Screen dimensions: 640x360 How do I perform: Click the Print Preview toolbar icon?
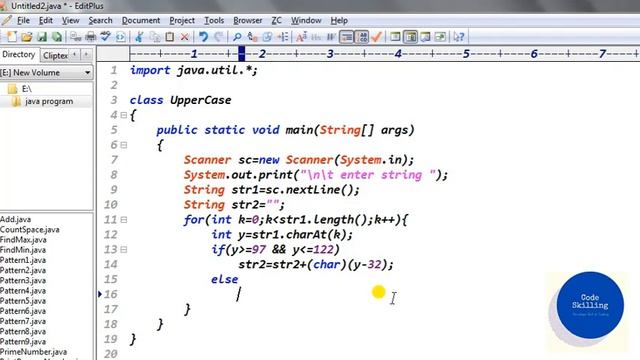[76, 37]
